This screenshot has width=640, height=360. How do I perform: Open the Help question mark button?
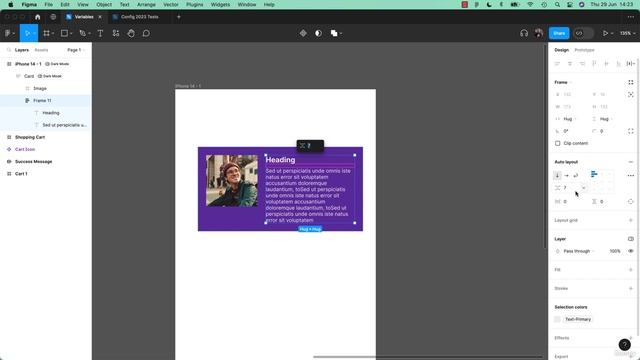tap(624, 345)
